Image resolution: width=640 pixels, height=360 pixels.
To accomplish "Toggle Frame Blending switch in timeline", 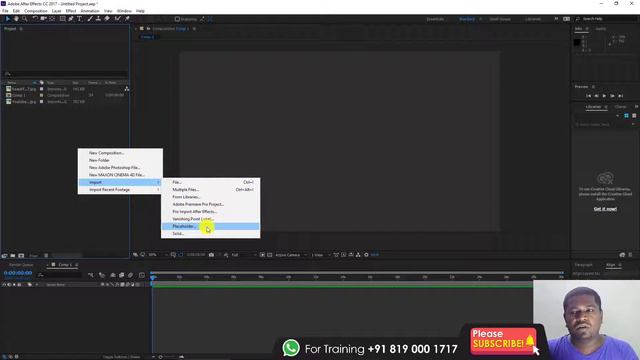I will click(122, 276).
